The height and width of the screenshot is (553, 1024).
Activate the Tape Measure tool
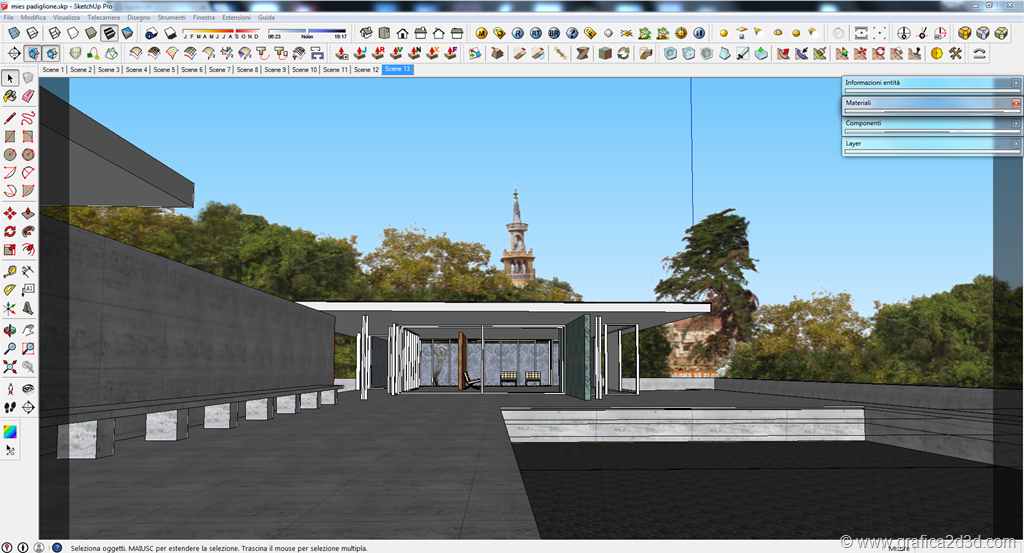click(10, 271)
